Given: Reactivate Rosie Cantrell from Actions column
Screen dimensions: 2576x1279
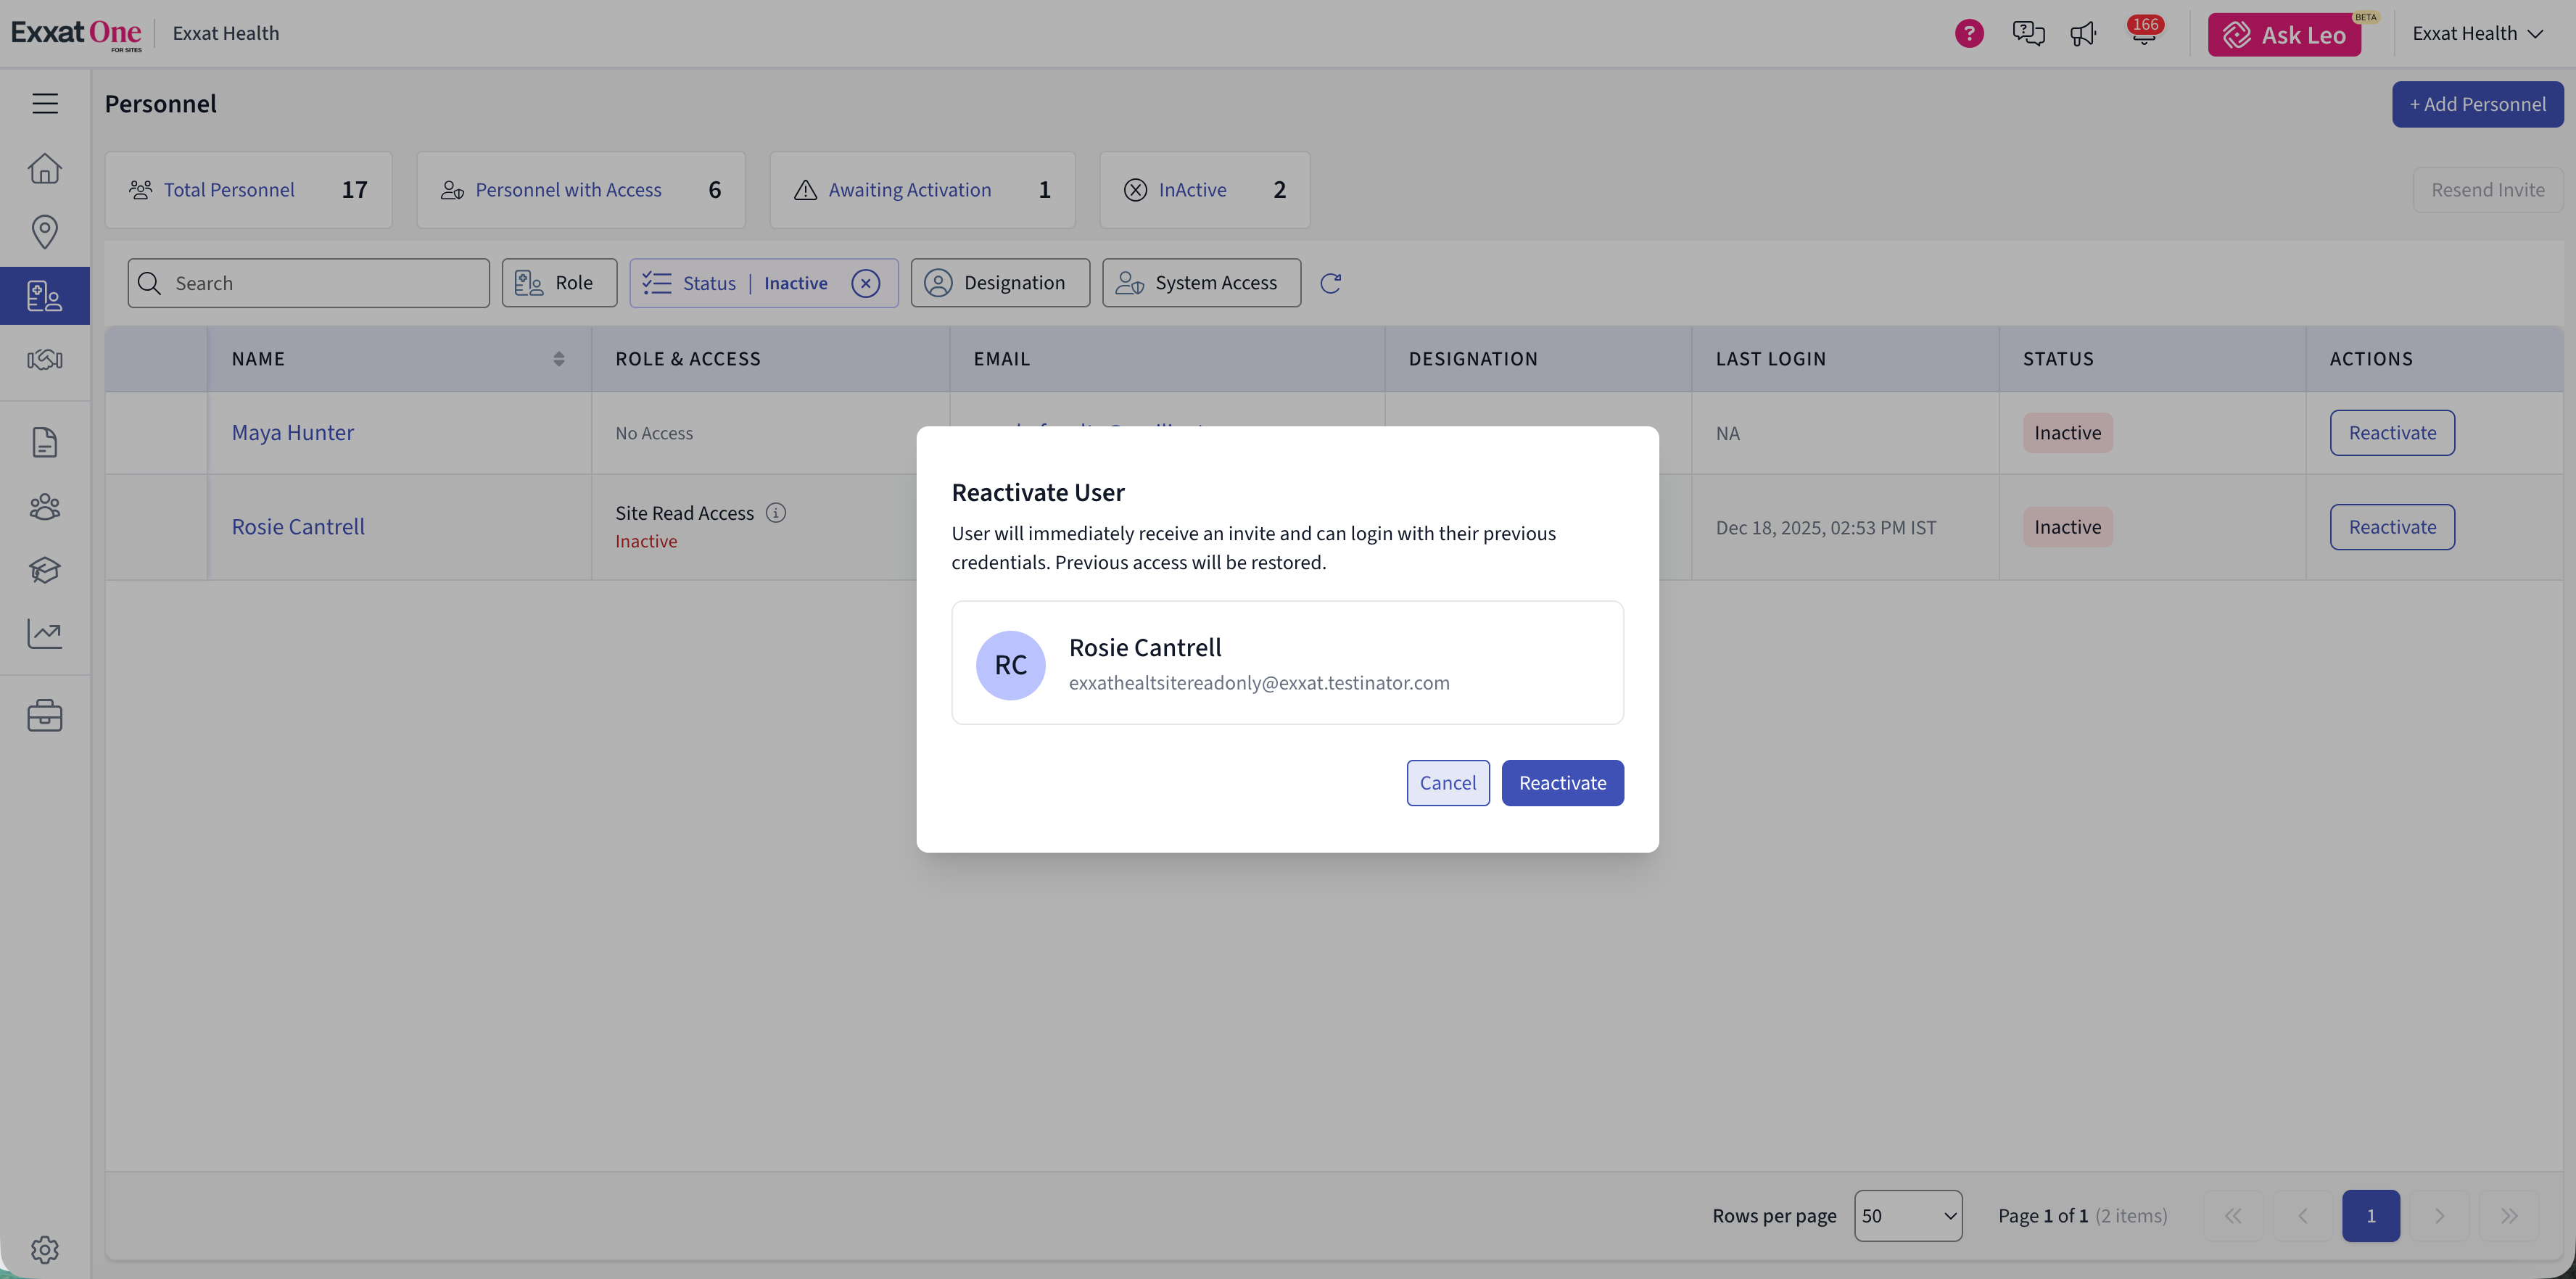Looking at the screenshot, I should coord(2392,527).
